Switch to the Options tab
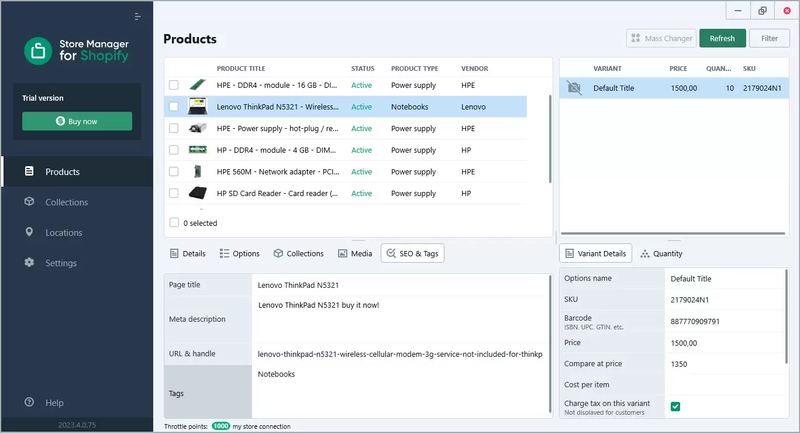The width and height of the screenshot is (800, 433). point(239,253)
